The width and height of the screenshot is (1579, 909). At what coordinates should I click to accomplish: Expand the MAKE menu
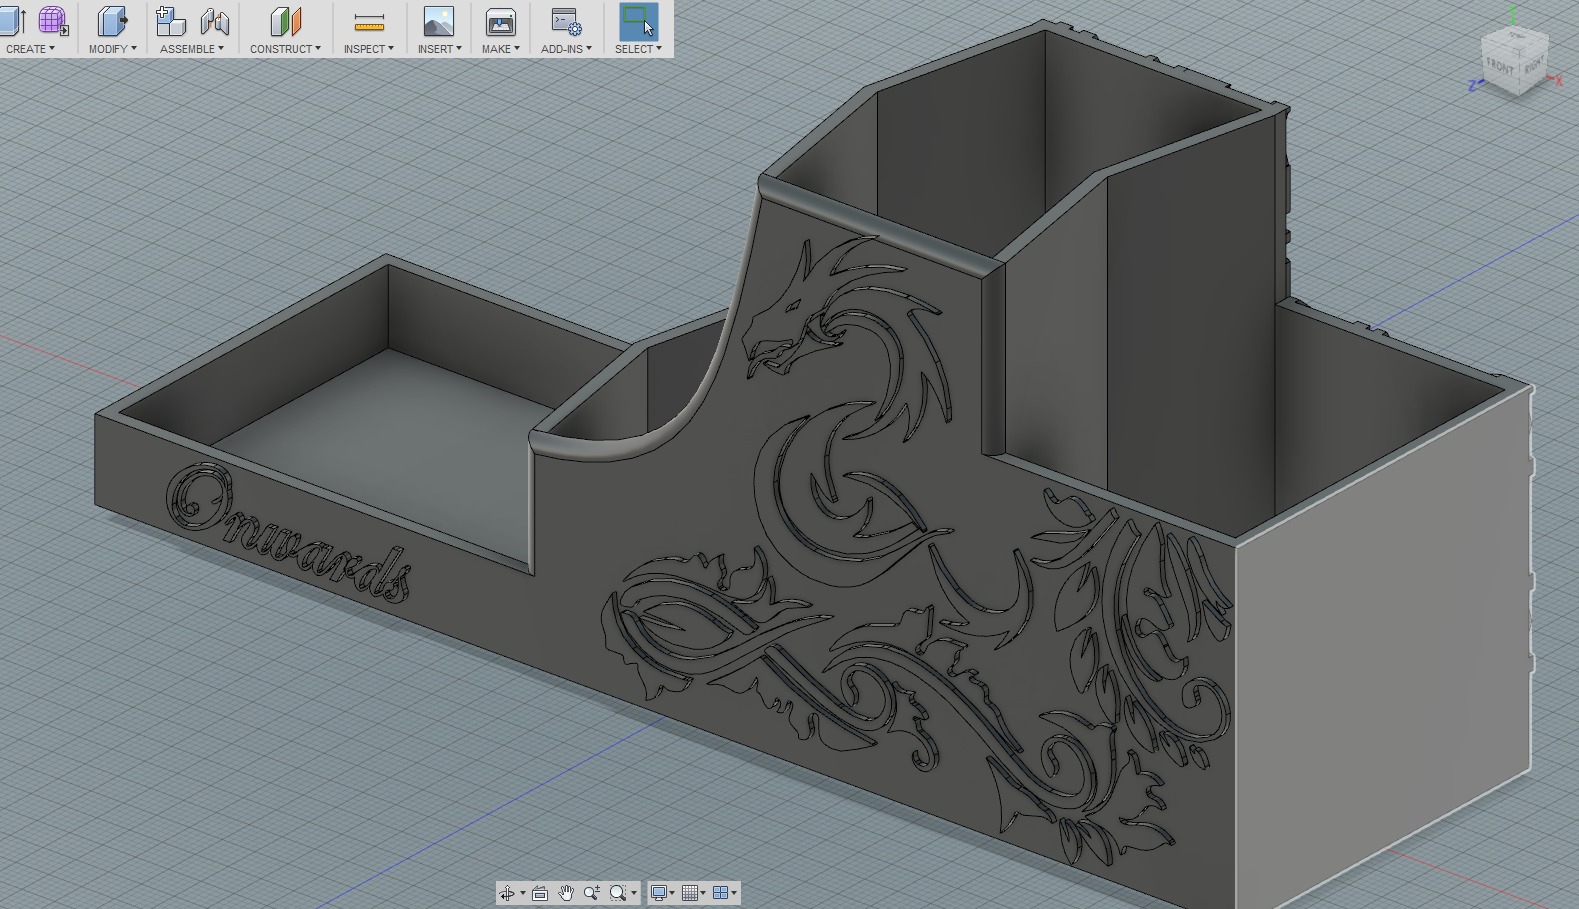point(500,48)
